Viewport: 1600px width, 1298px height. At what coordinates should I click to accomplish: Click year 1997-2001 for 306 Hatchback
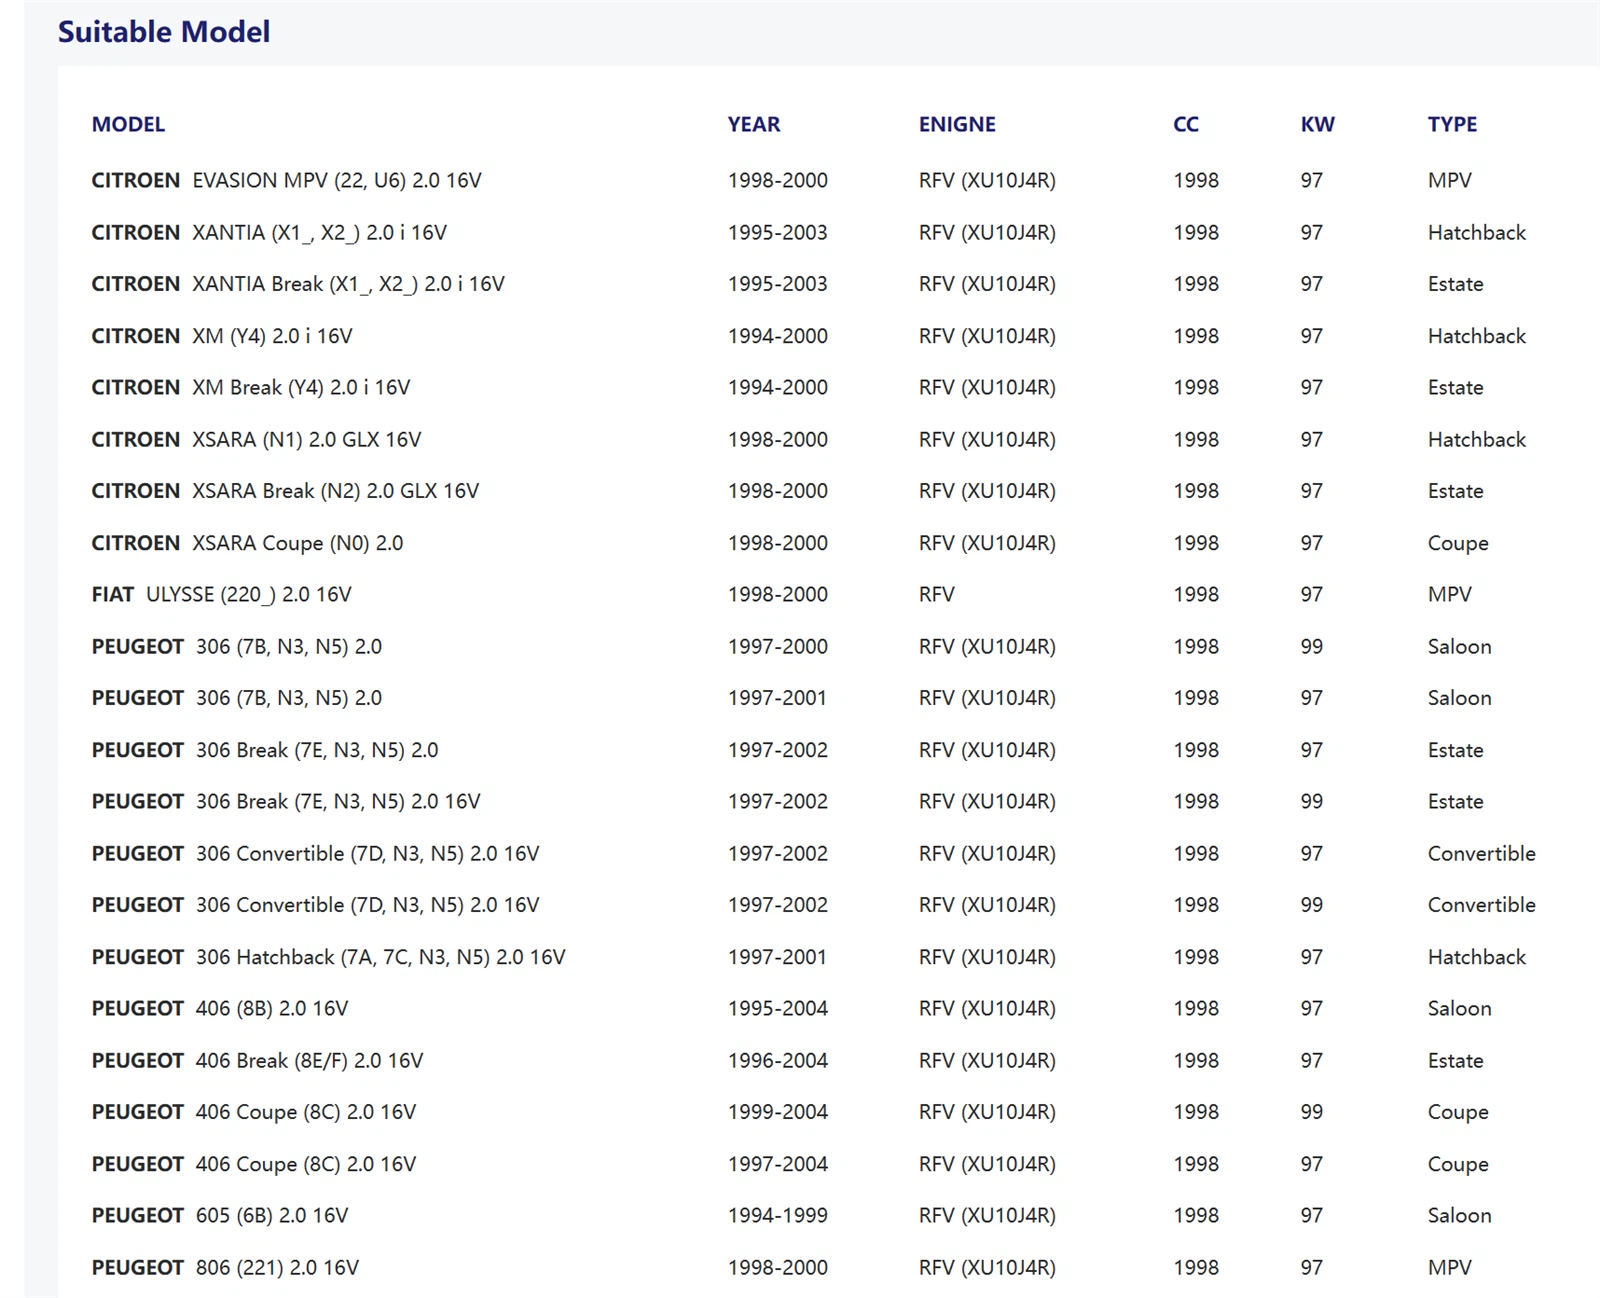point(778,957)
